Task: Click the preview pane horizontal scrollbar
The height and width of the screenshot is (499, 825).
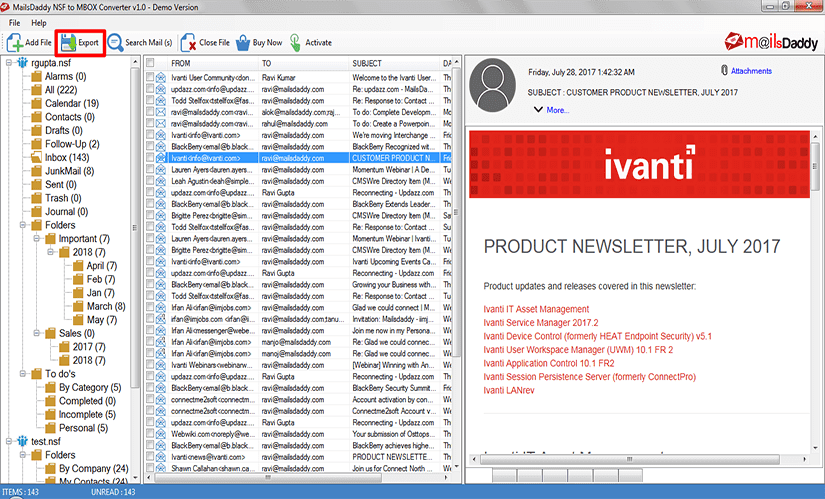Action: tap(630, 459)
